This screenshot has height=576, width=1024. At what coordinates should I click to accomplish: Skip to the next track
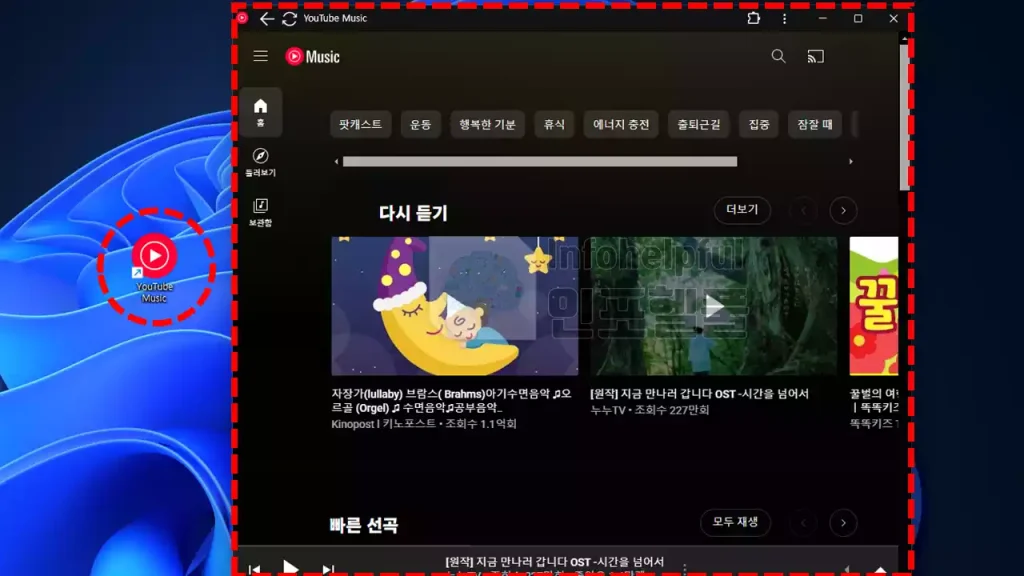pyautogui.click(x=328, y=569)
